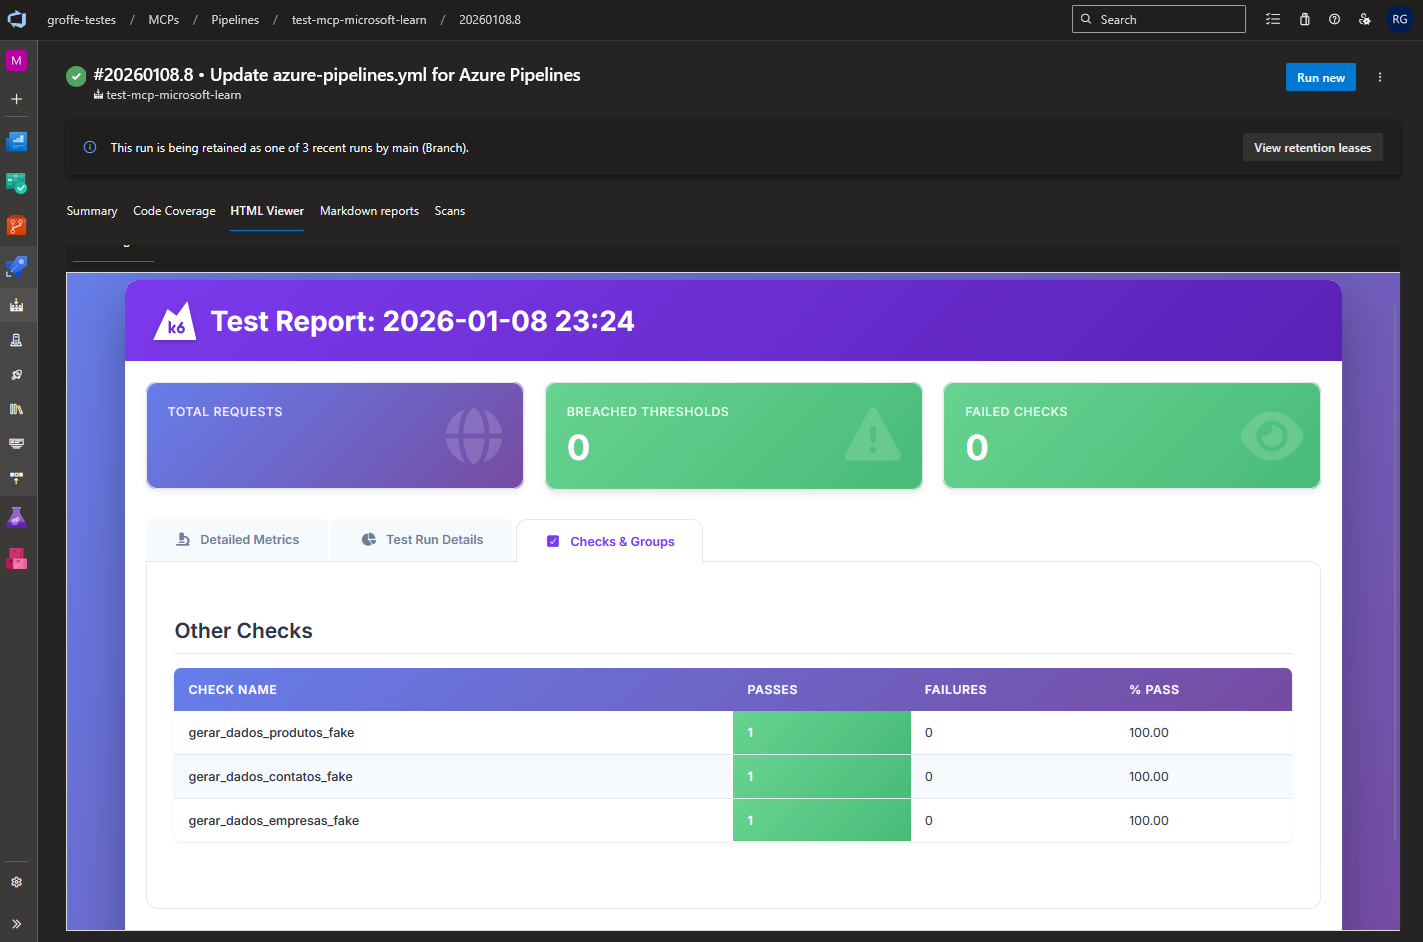Click the Failed Checks card

1132,436
